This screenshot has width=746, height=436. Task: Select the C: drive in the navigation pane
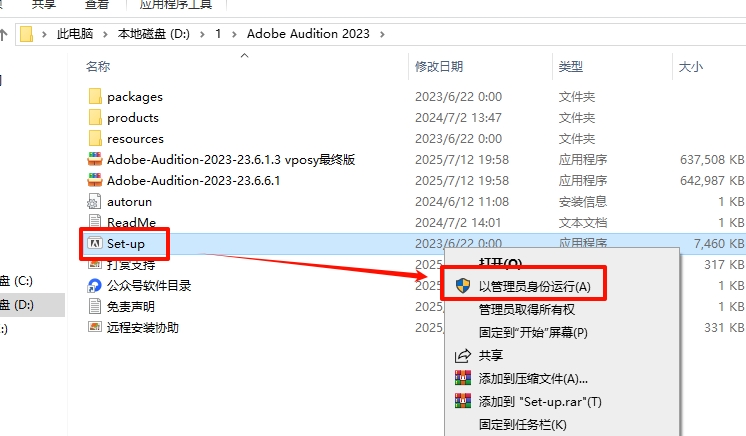click(17, 281)
